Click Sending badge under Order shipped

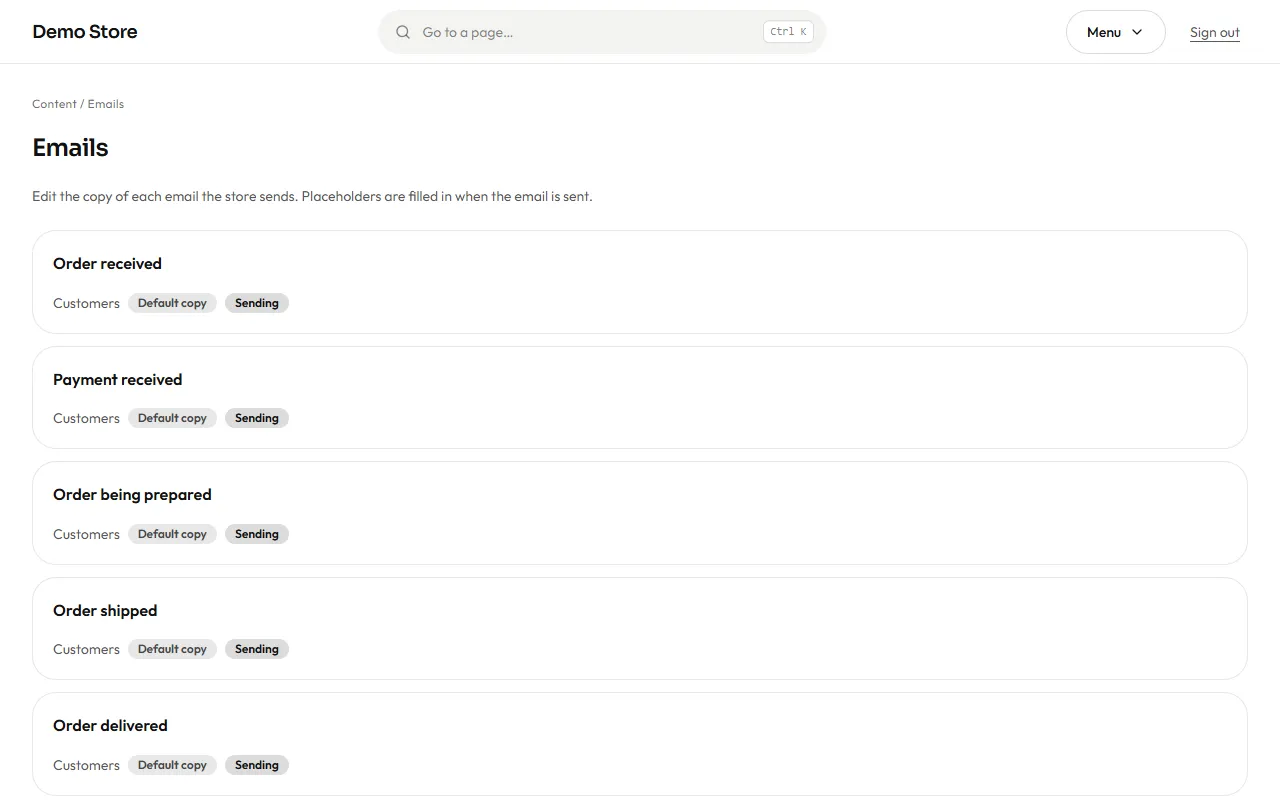click(257, 649)
